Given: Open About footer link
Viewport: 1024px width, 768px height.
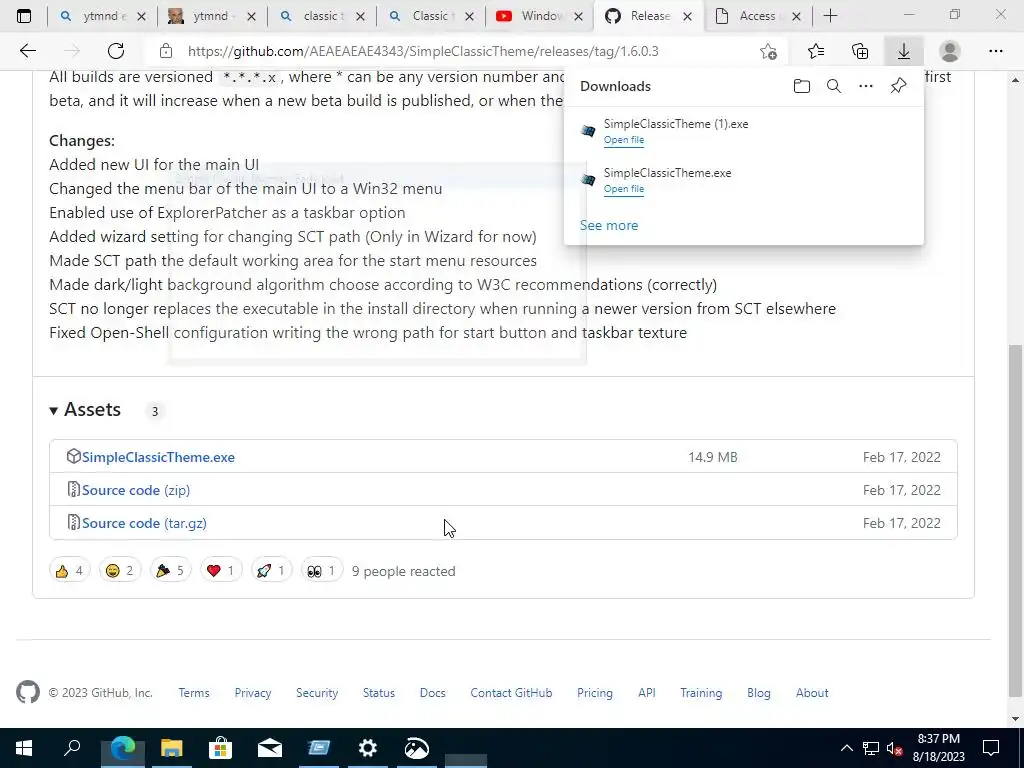Looking at the screenshot, I should tap(812, 693).
